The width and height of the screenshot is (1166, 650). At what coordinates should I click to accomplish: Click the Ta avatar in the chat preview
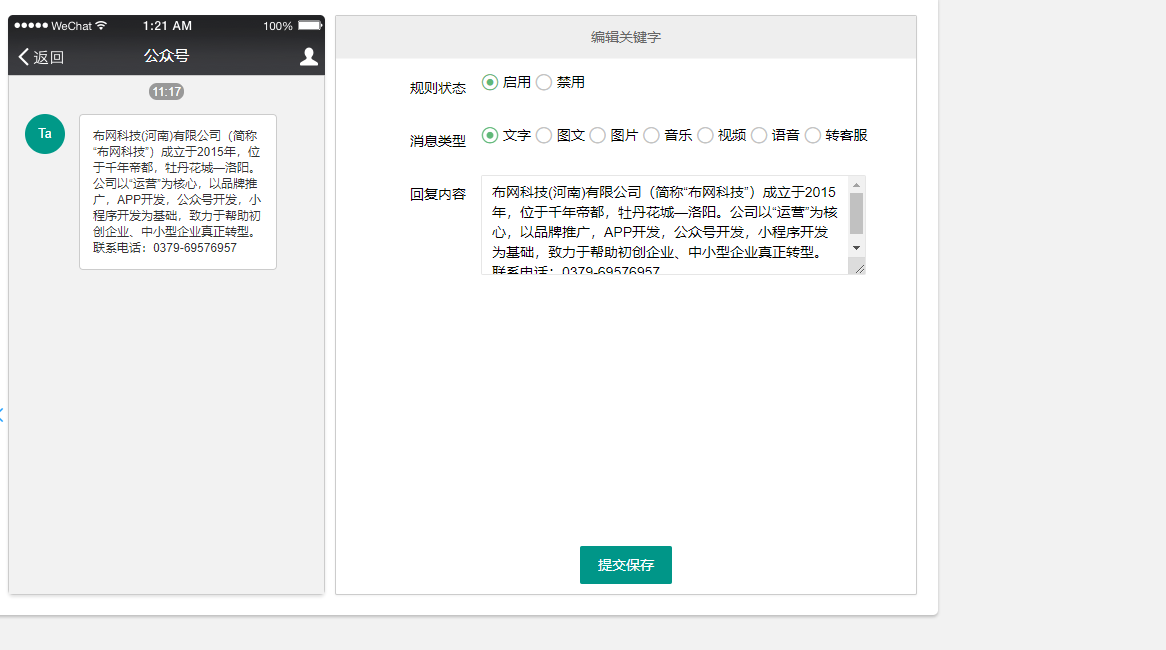coord(45,134)
